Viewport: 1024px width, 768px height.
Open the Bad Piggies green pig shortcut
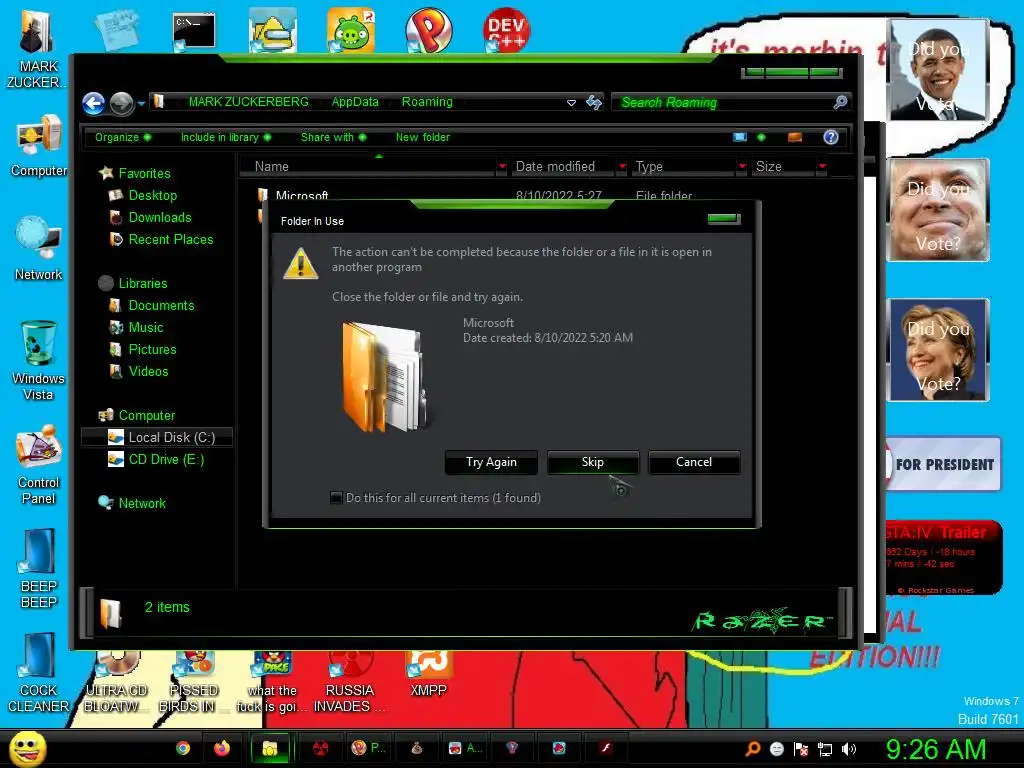coord(351,30)
